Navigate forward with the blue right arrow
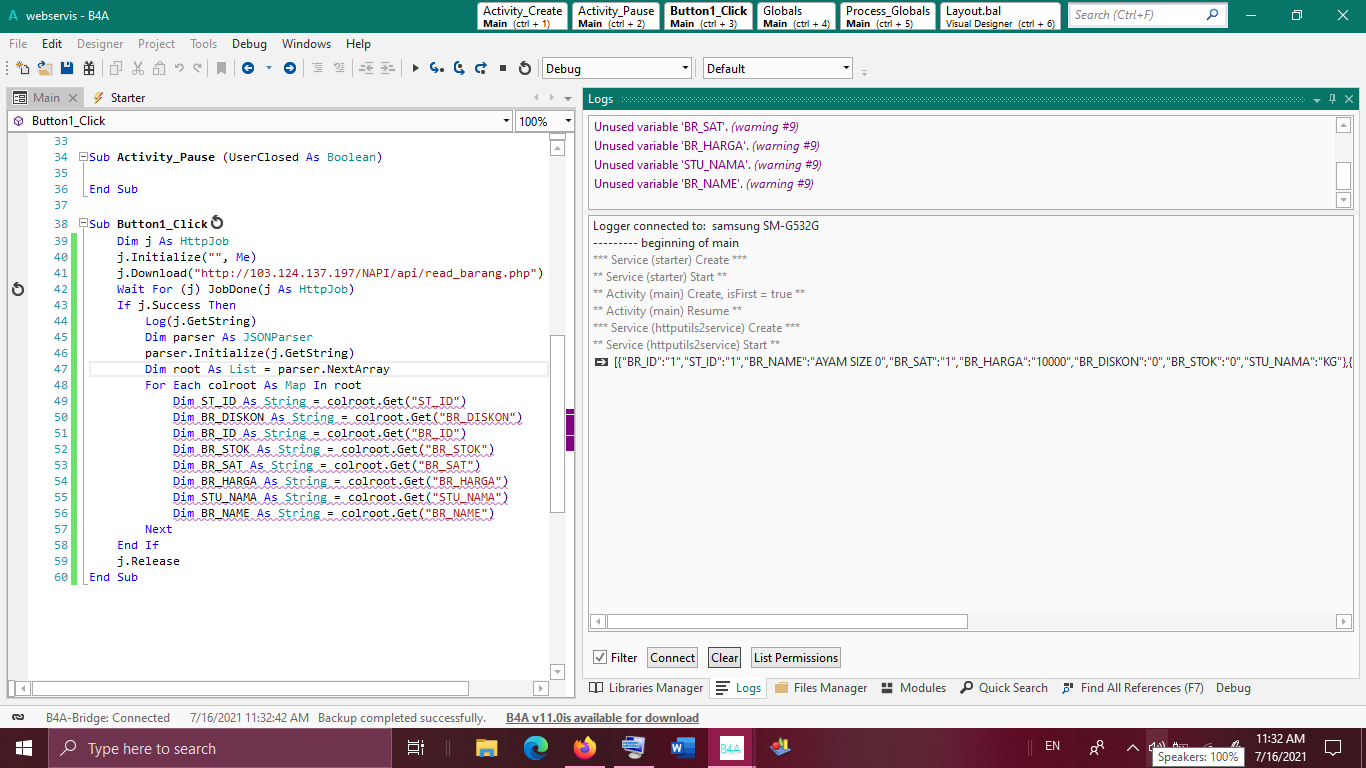This screenshot has height=768, width=1366. point(290,68)
